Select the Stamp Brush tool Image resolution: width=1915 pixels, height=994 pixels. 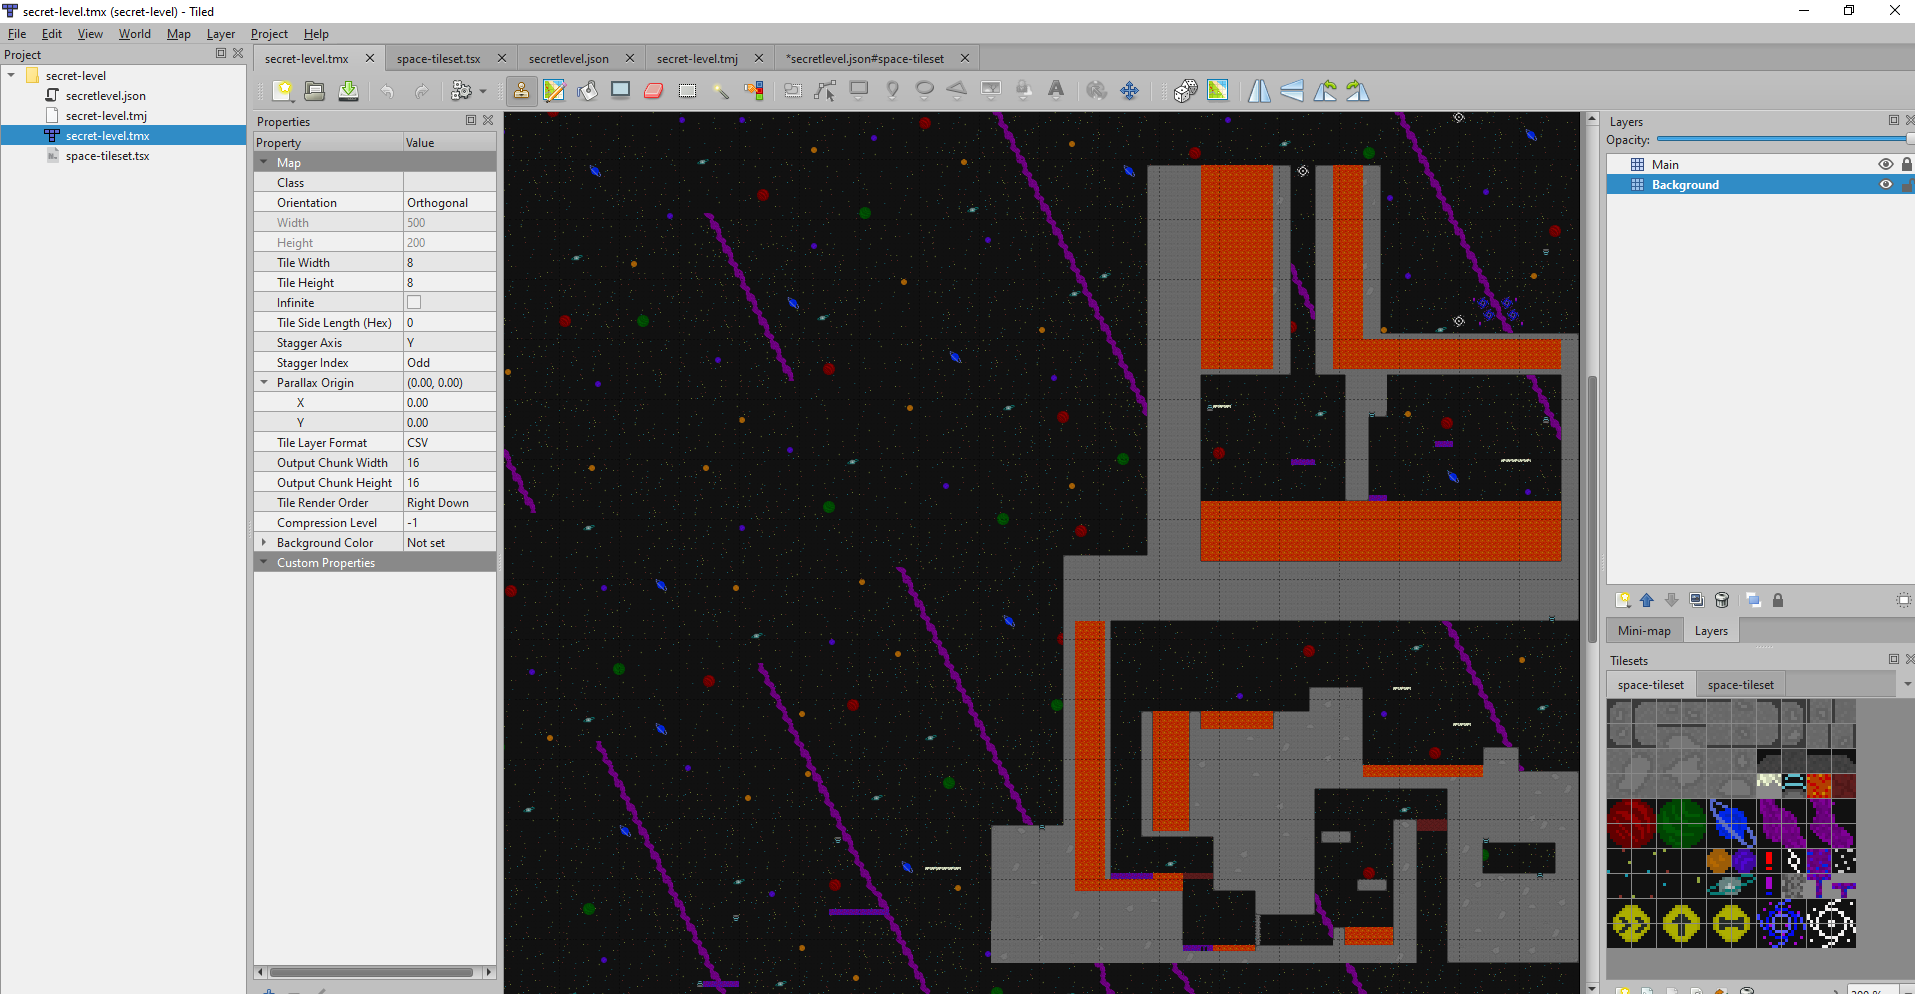tap(521, 91)
